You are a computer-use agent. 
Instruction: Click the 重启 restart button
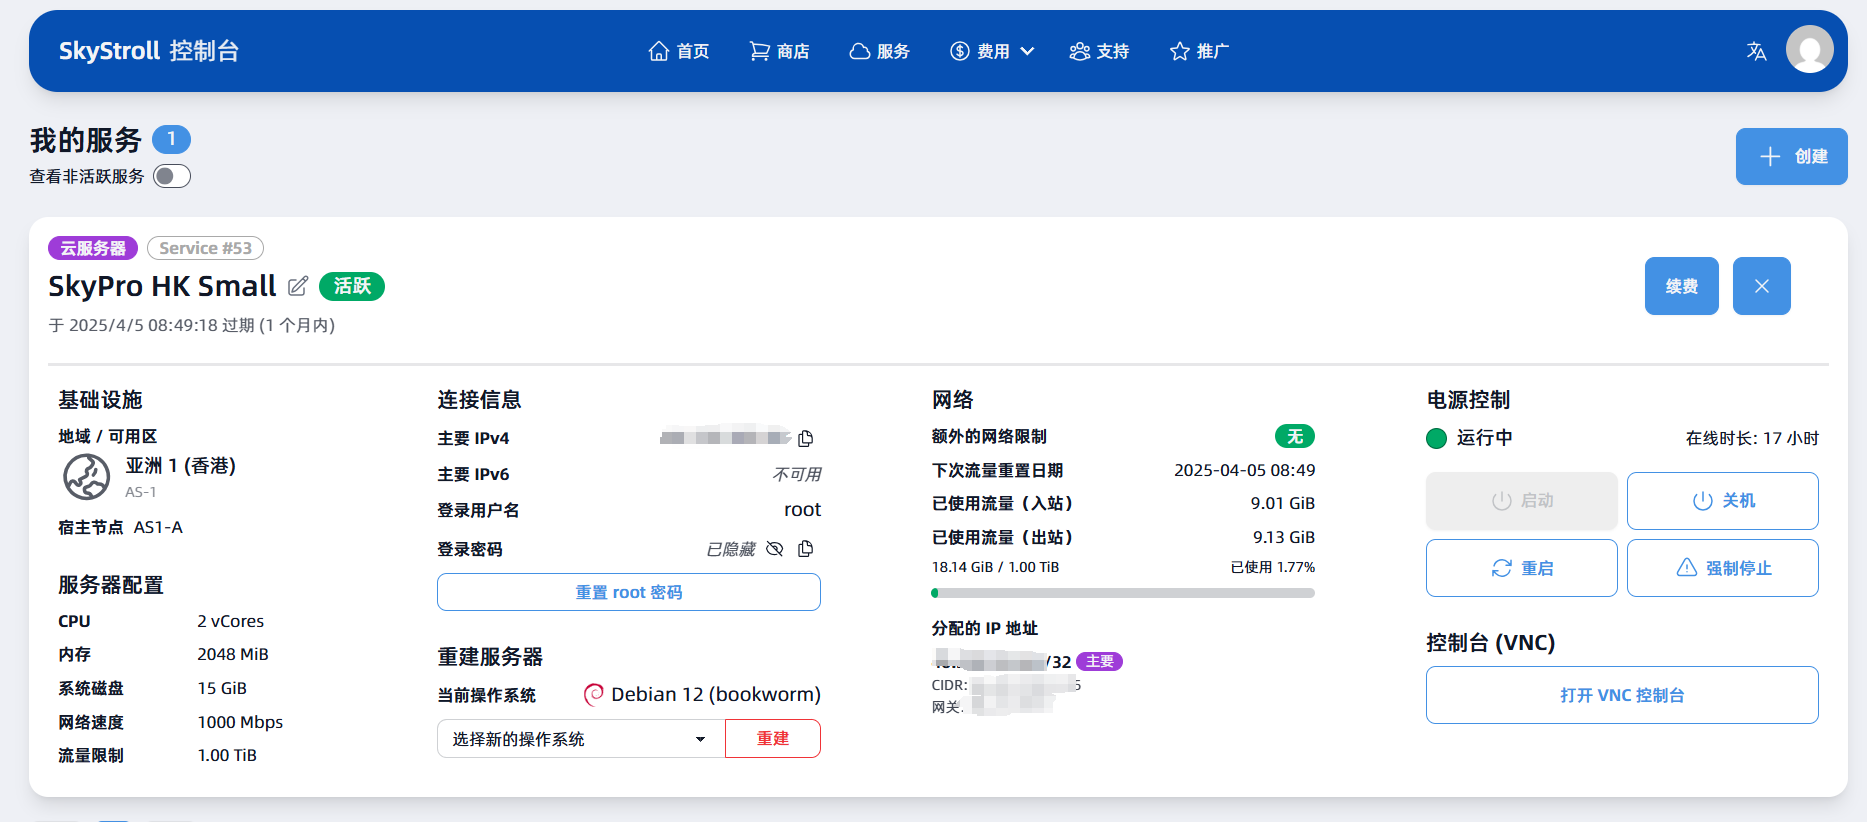(1522, 568)
